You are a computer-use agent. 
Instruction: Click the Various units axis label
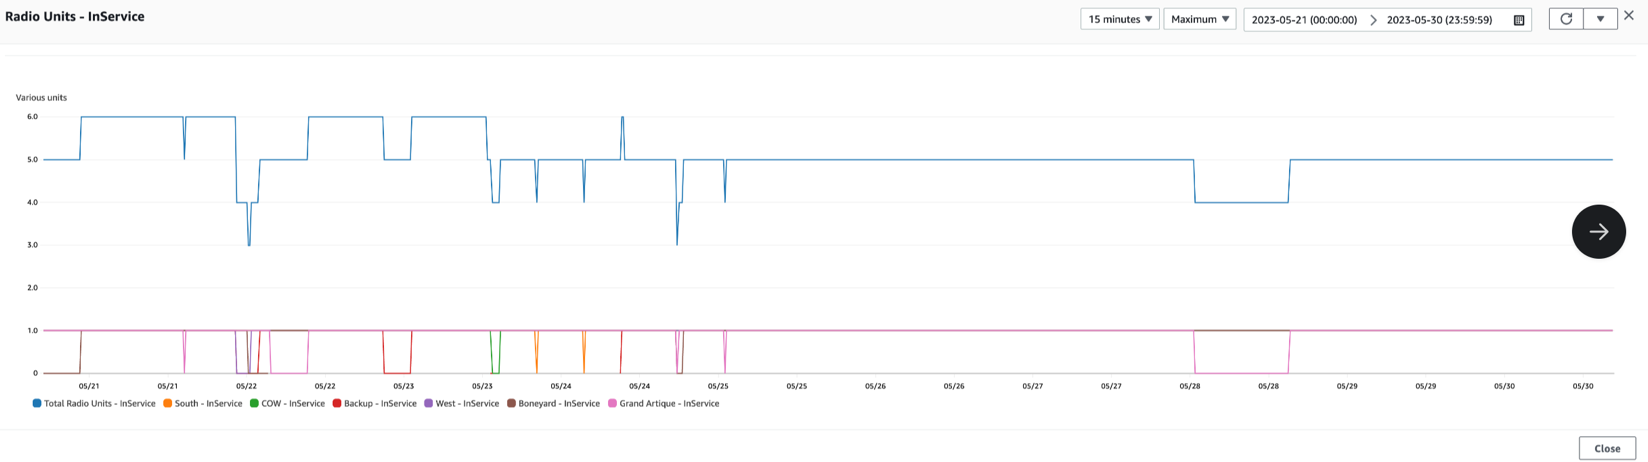point(41,97)
